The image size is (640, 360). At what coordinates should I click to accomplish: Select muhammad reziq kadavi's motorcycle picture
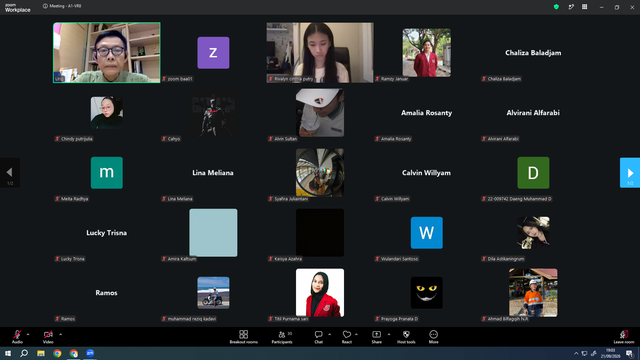pyautogui.click(x=213, y=293)
